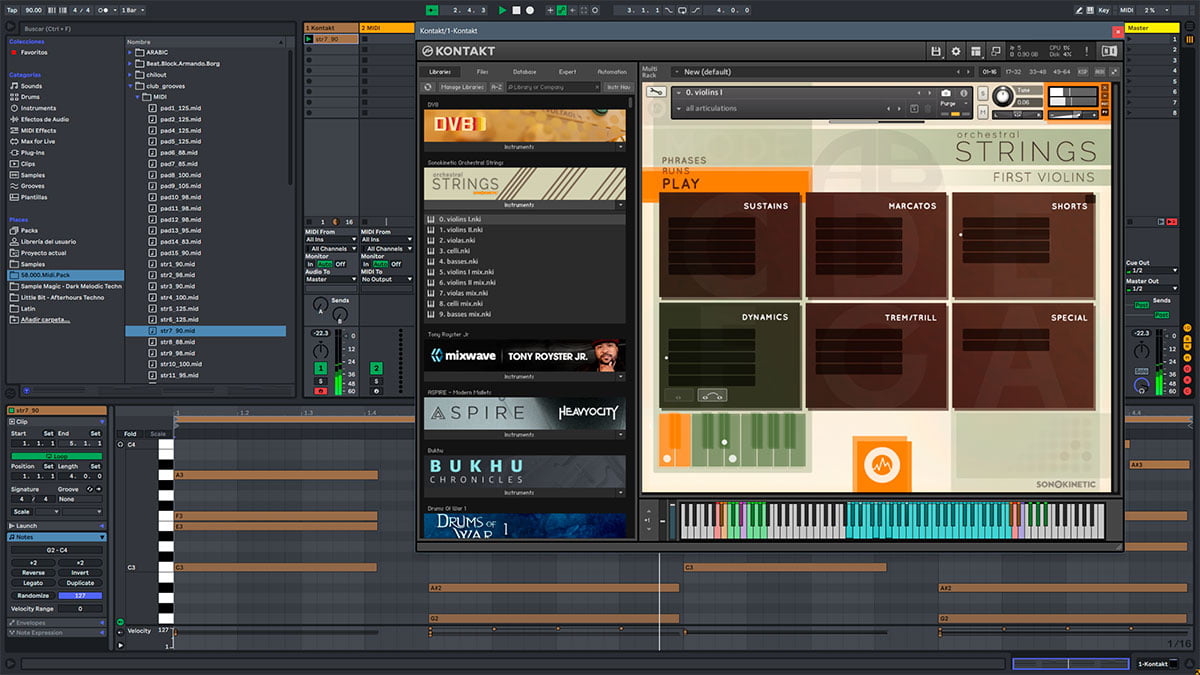1200x675 pixels.
Task: Toggle the Fold button in piano roll
Action: (130, 434)
